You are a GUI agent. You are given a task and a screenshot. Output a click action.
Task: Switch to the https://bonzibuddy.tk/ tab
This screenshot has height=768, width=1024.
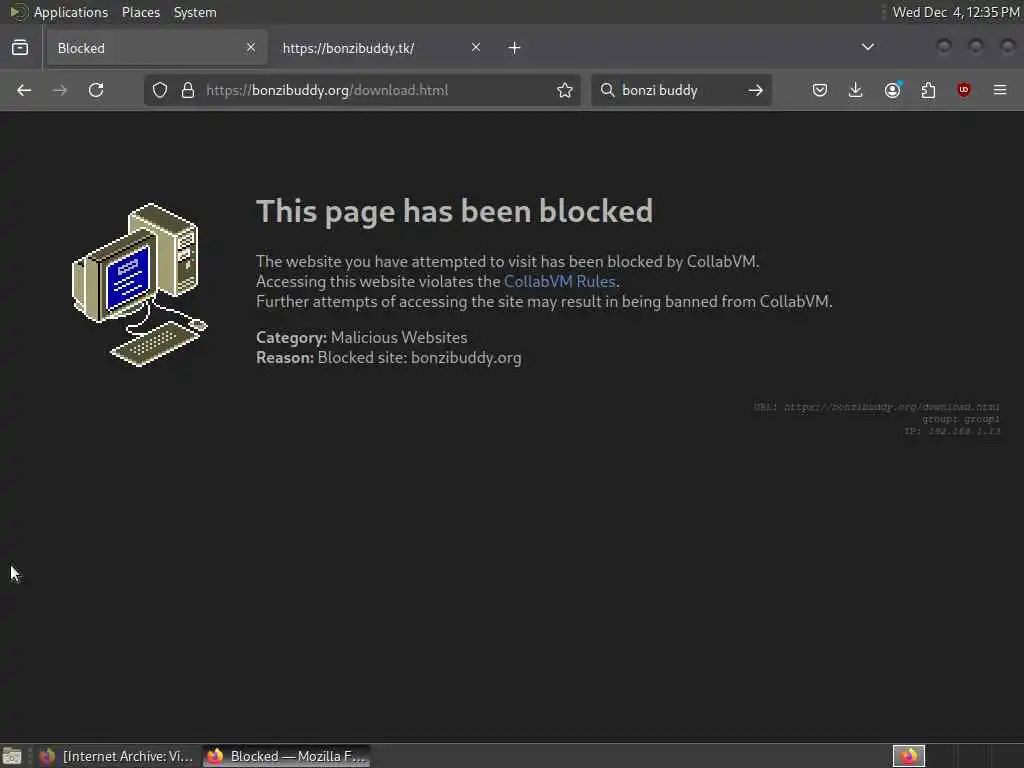[x=381, y=48]
